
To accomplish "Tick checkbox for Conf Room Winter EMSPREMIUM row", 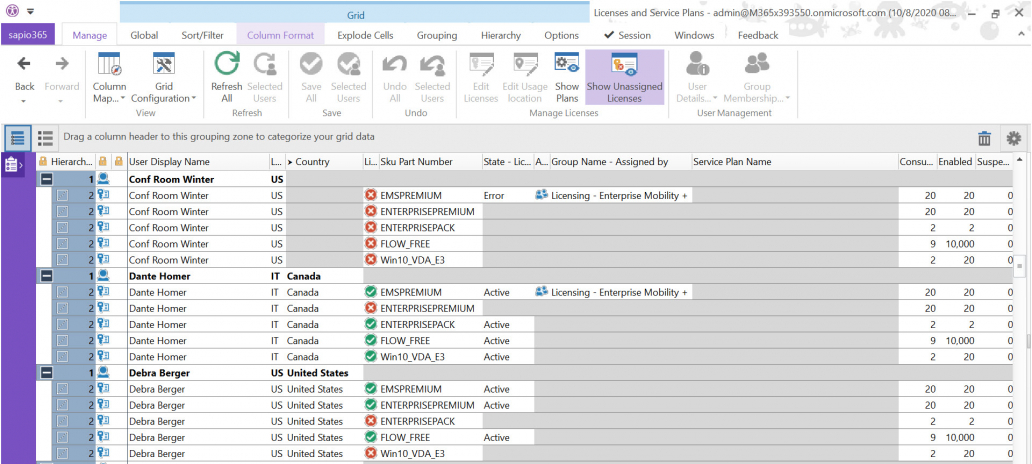I will coord(63,196).
